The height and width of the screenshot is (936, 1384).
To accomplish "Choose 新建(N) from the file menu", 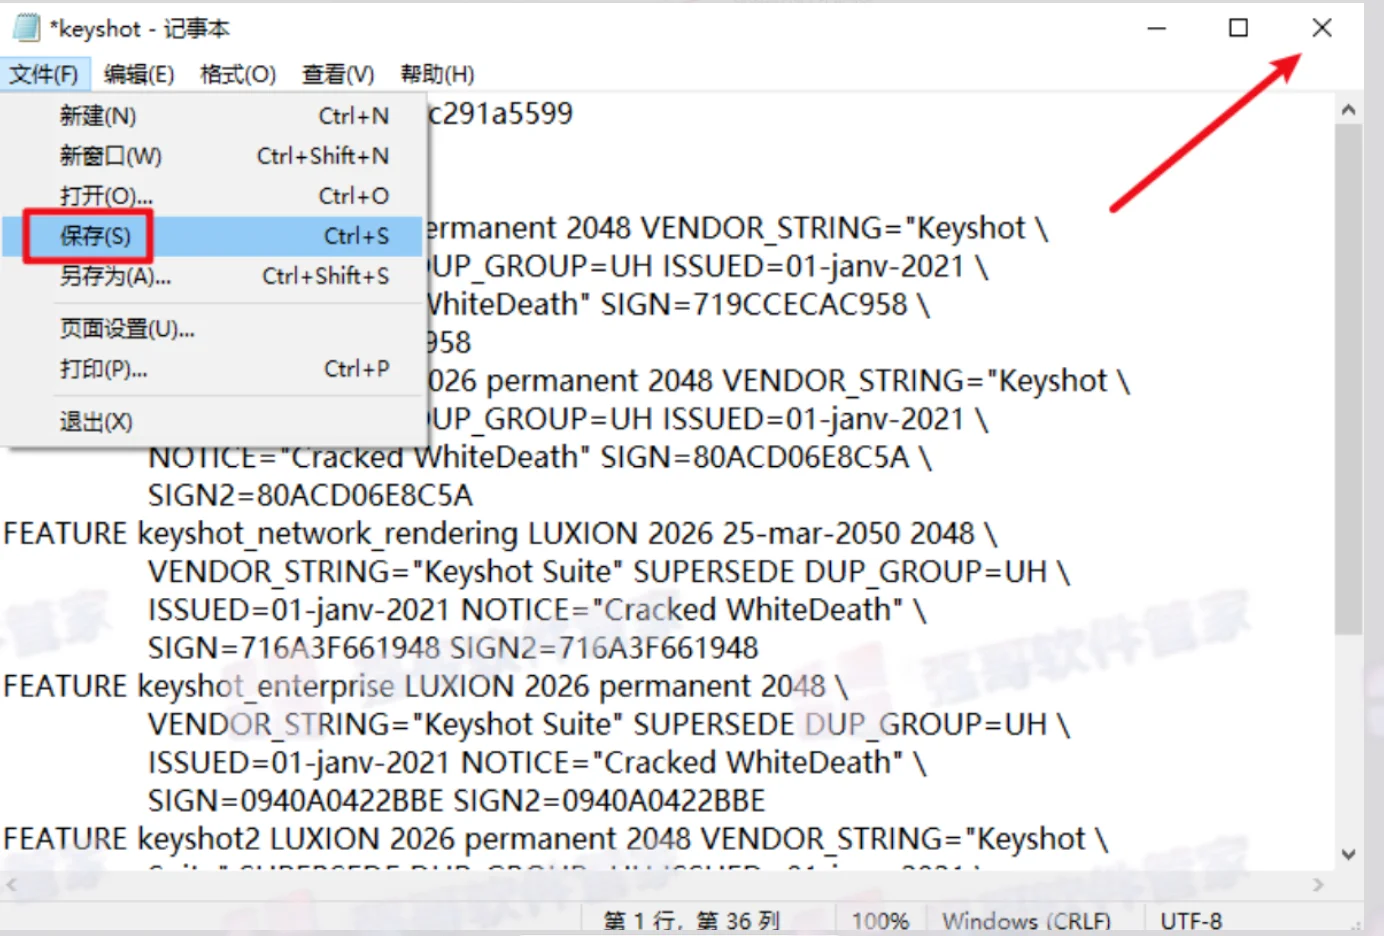I will click(212, 116).
